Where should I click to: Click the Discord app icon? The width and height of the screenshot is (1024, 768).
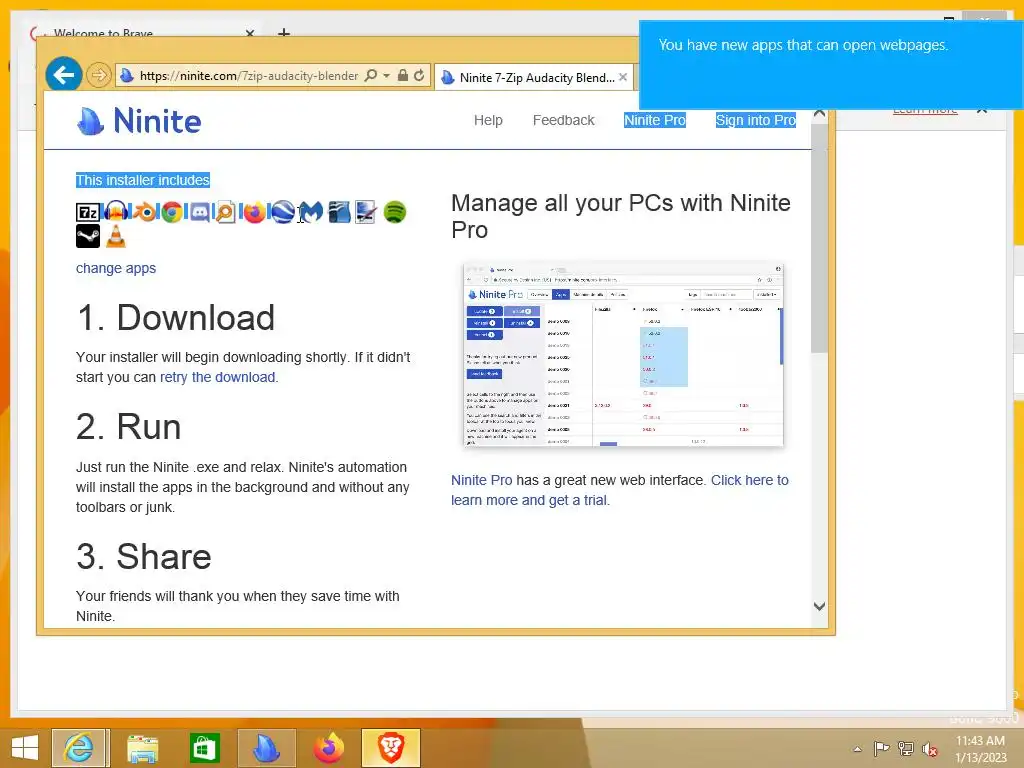(200, 212)
